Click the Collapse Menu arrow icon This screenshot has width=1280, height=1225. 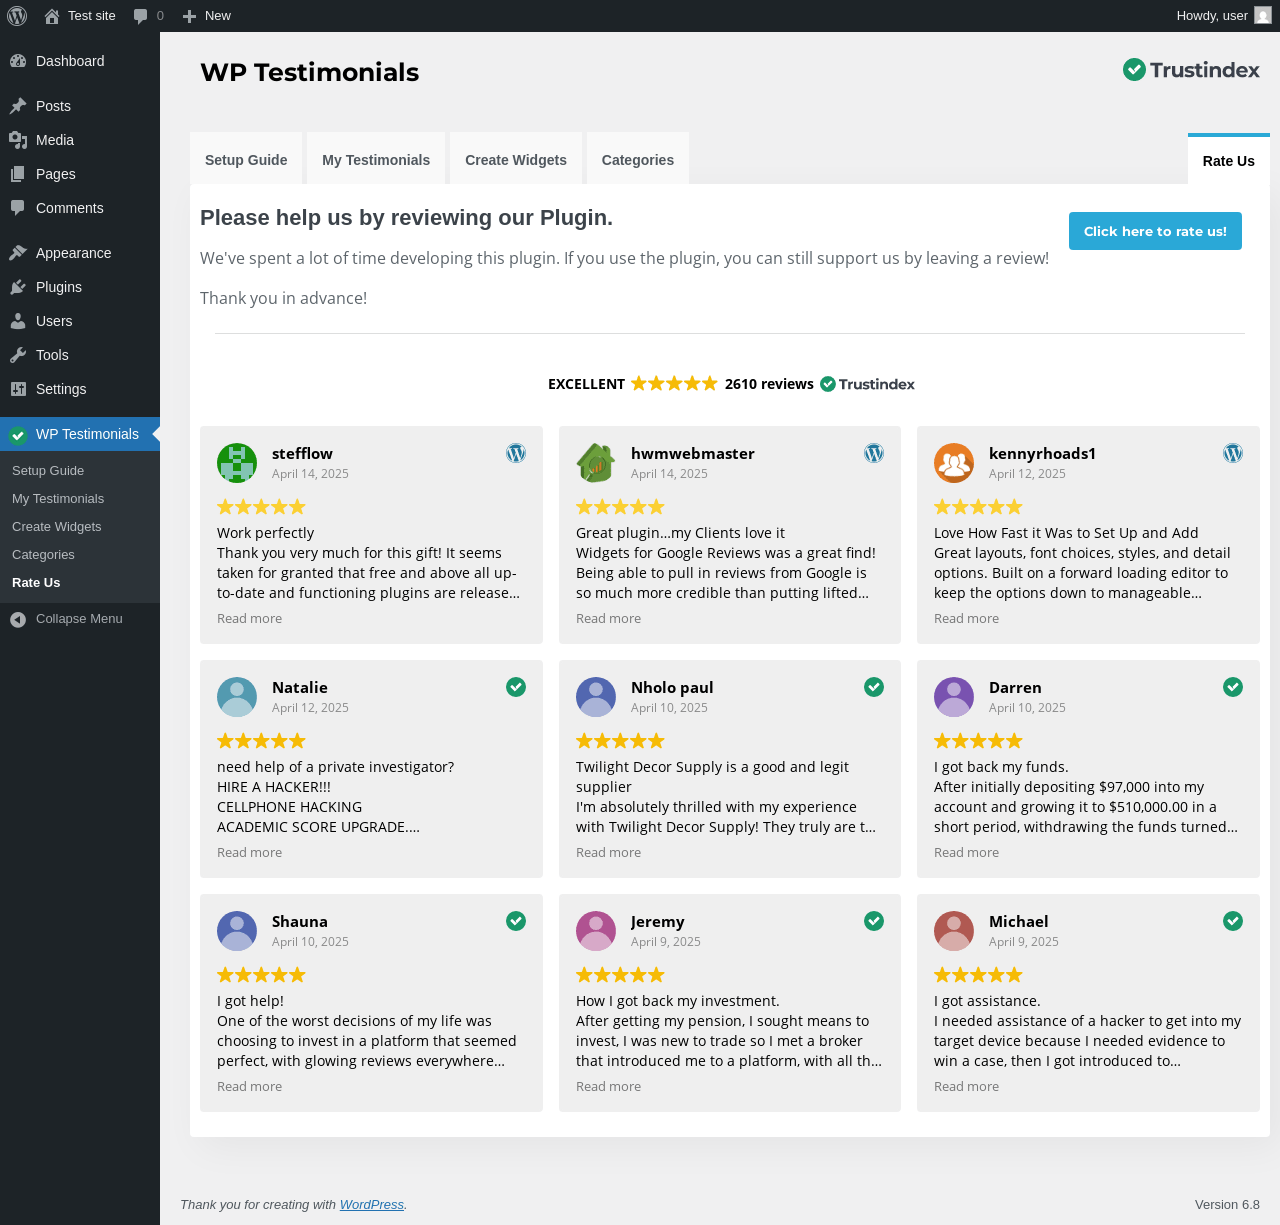[18, 619]
